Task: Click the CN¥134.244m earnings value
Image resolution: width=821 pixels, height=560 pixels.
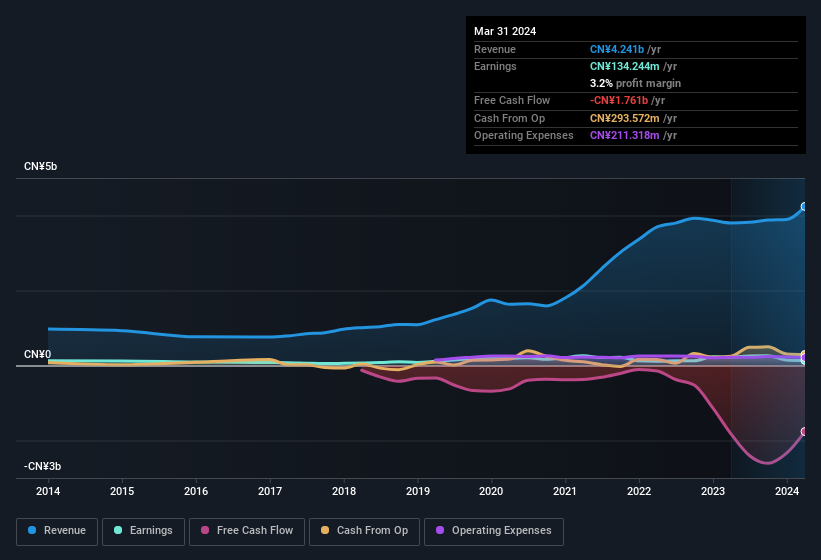Action: point(625,66)
